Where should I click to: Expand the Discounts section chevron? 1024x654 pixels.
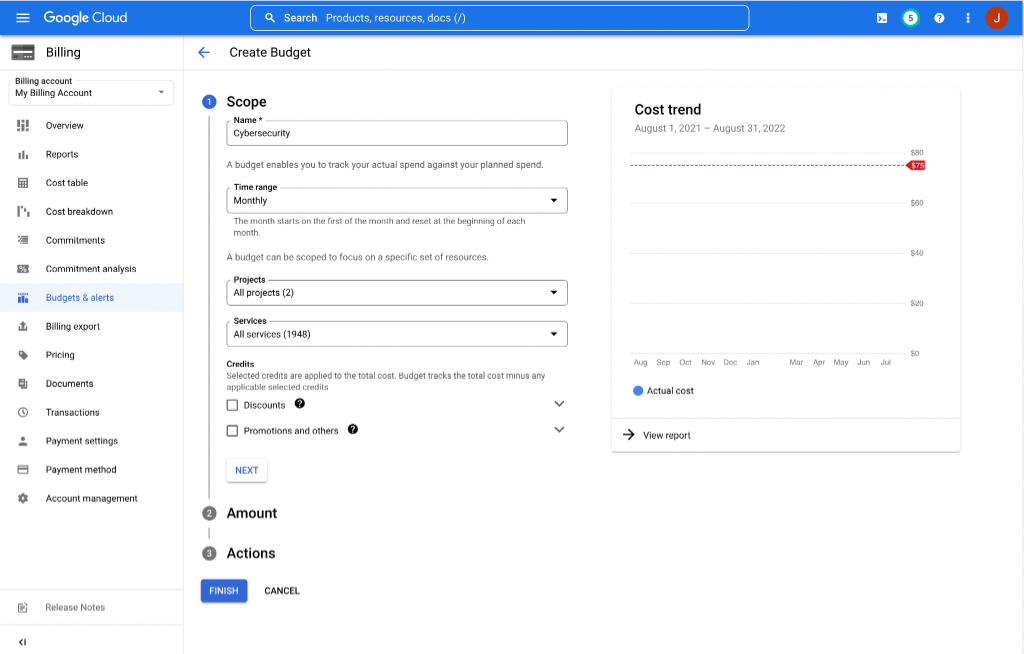(559, 404)
